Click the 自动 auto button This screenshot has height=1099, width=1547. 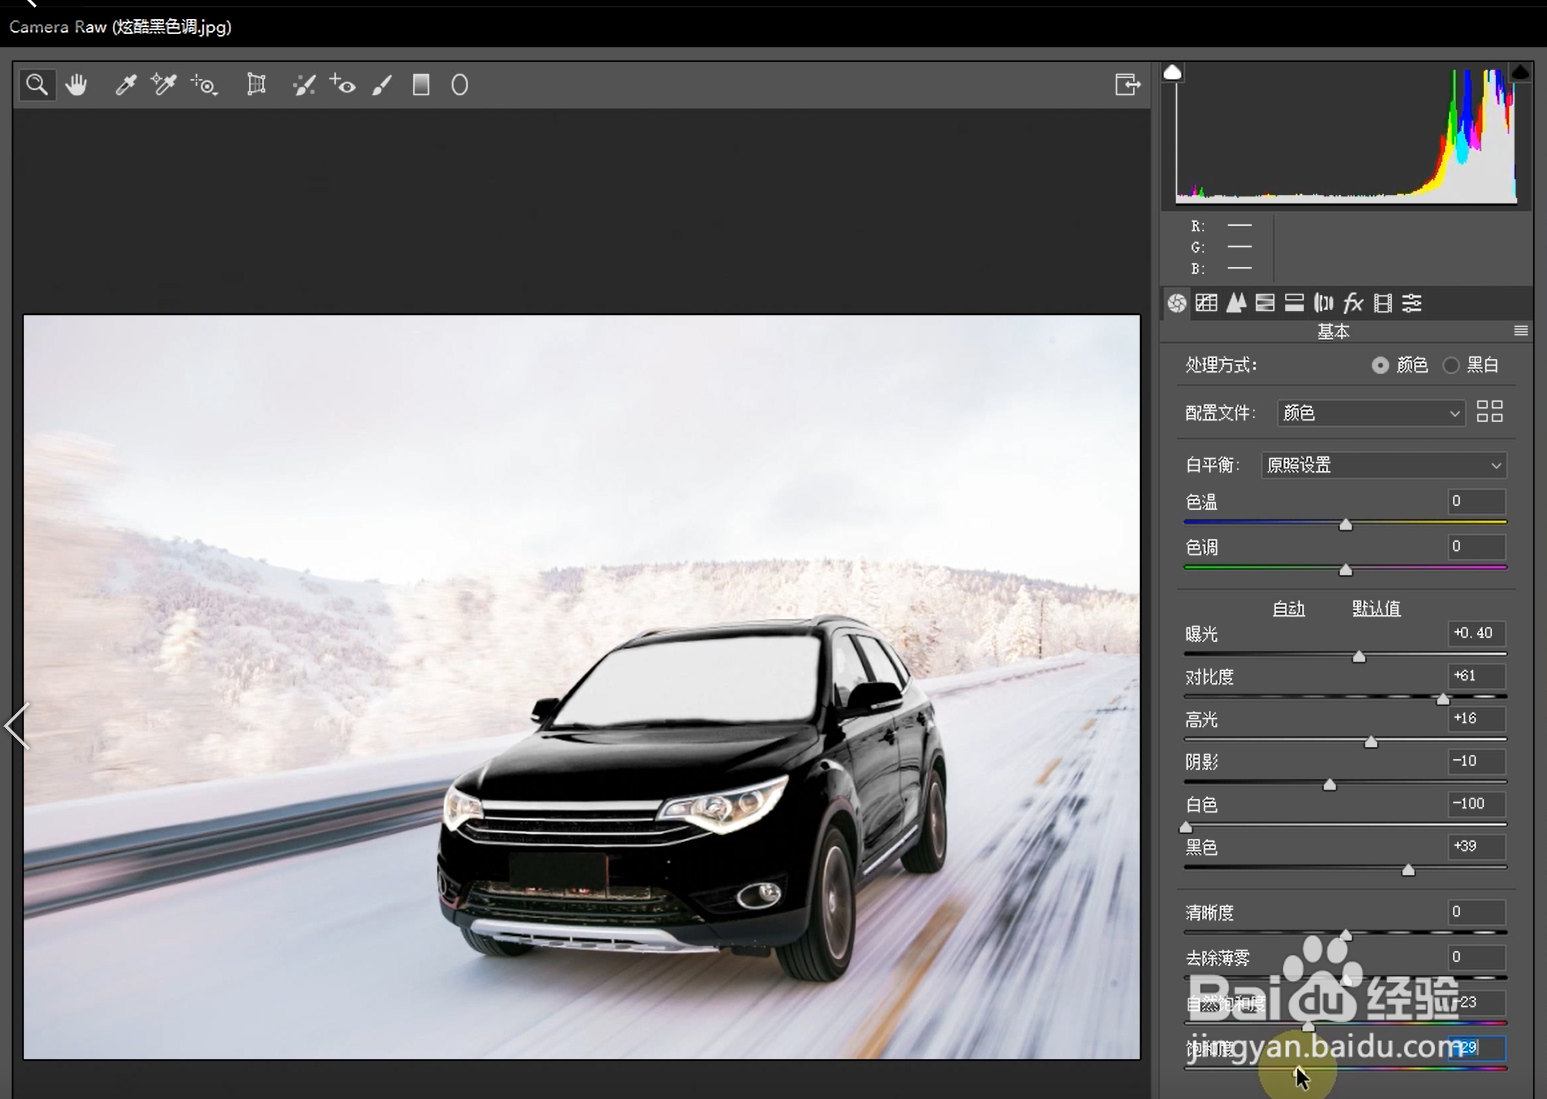pos(1288,608)
